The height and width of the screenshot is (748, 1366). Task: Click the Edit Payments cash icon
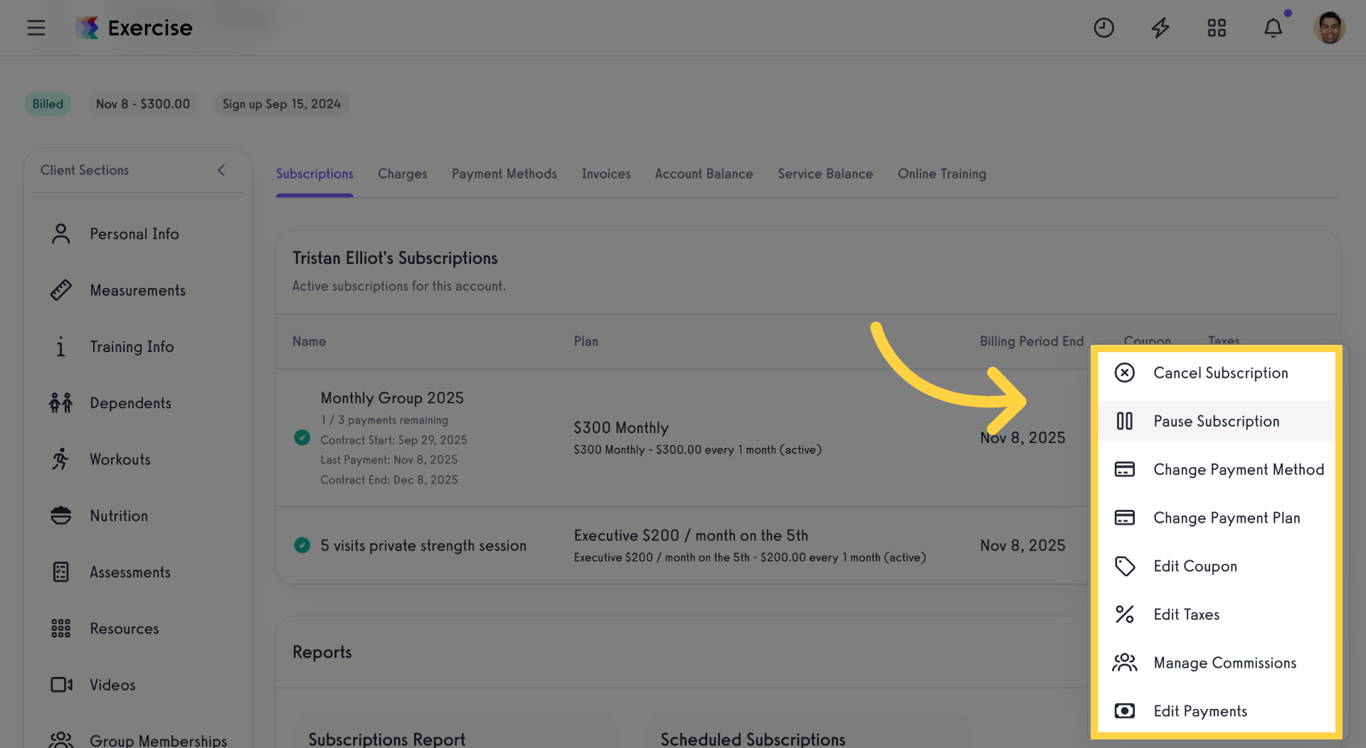[1125, 711]
